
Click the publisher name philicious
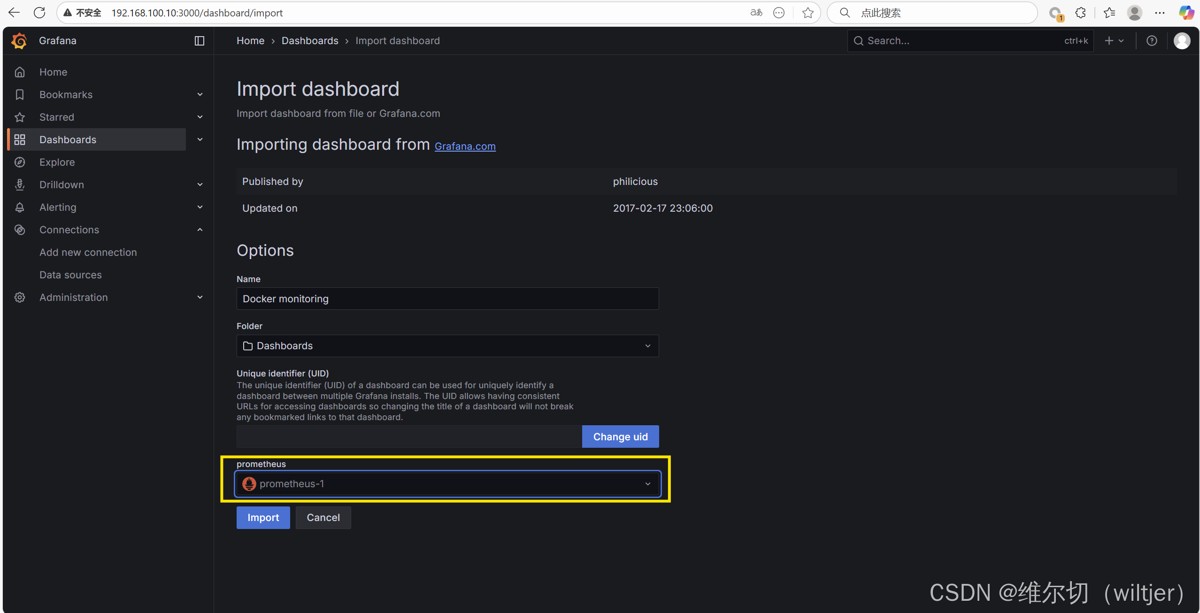click(635, 182)
